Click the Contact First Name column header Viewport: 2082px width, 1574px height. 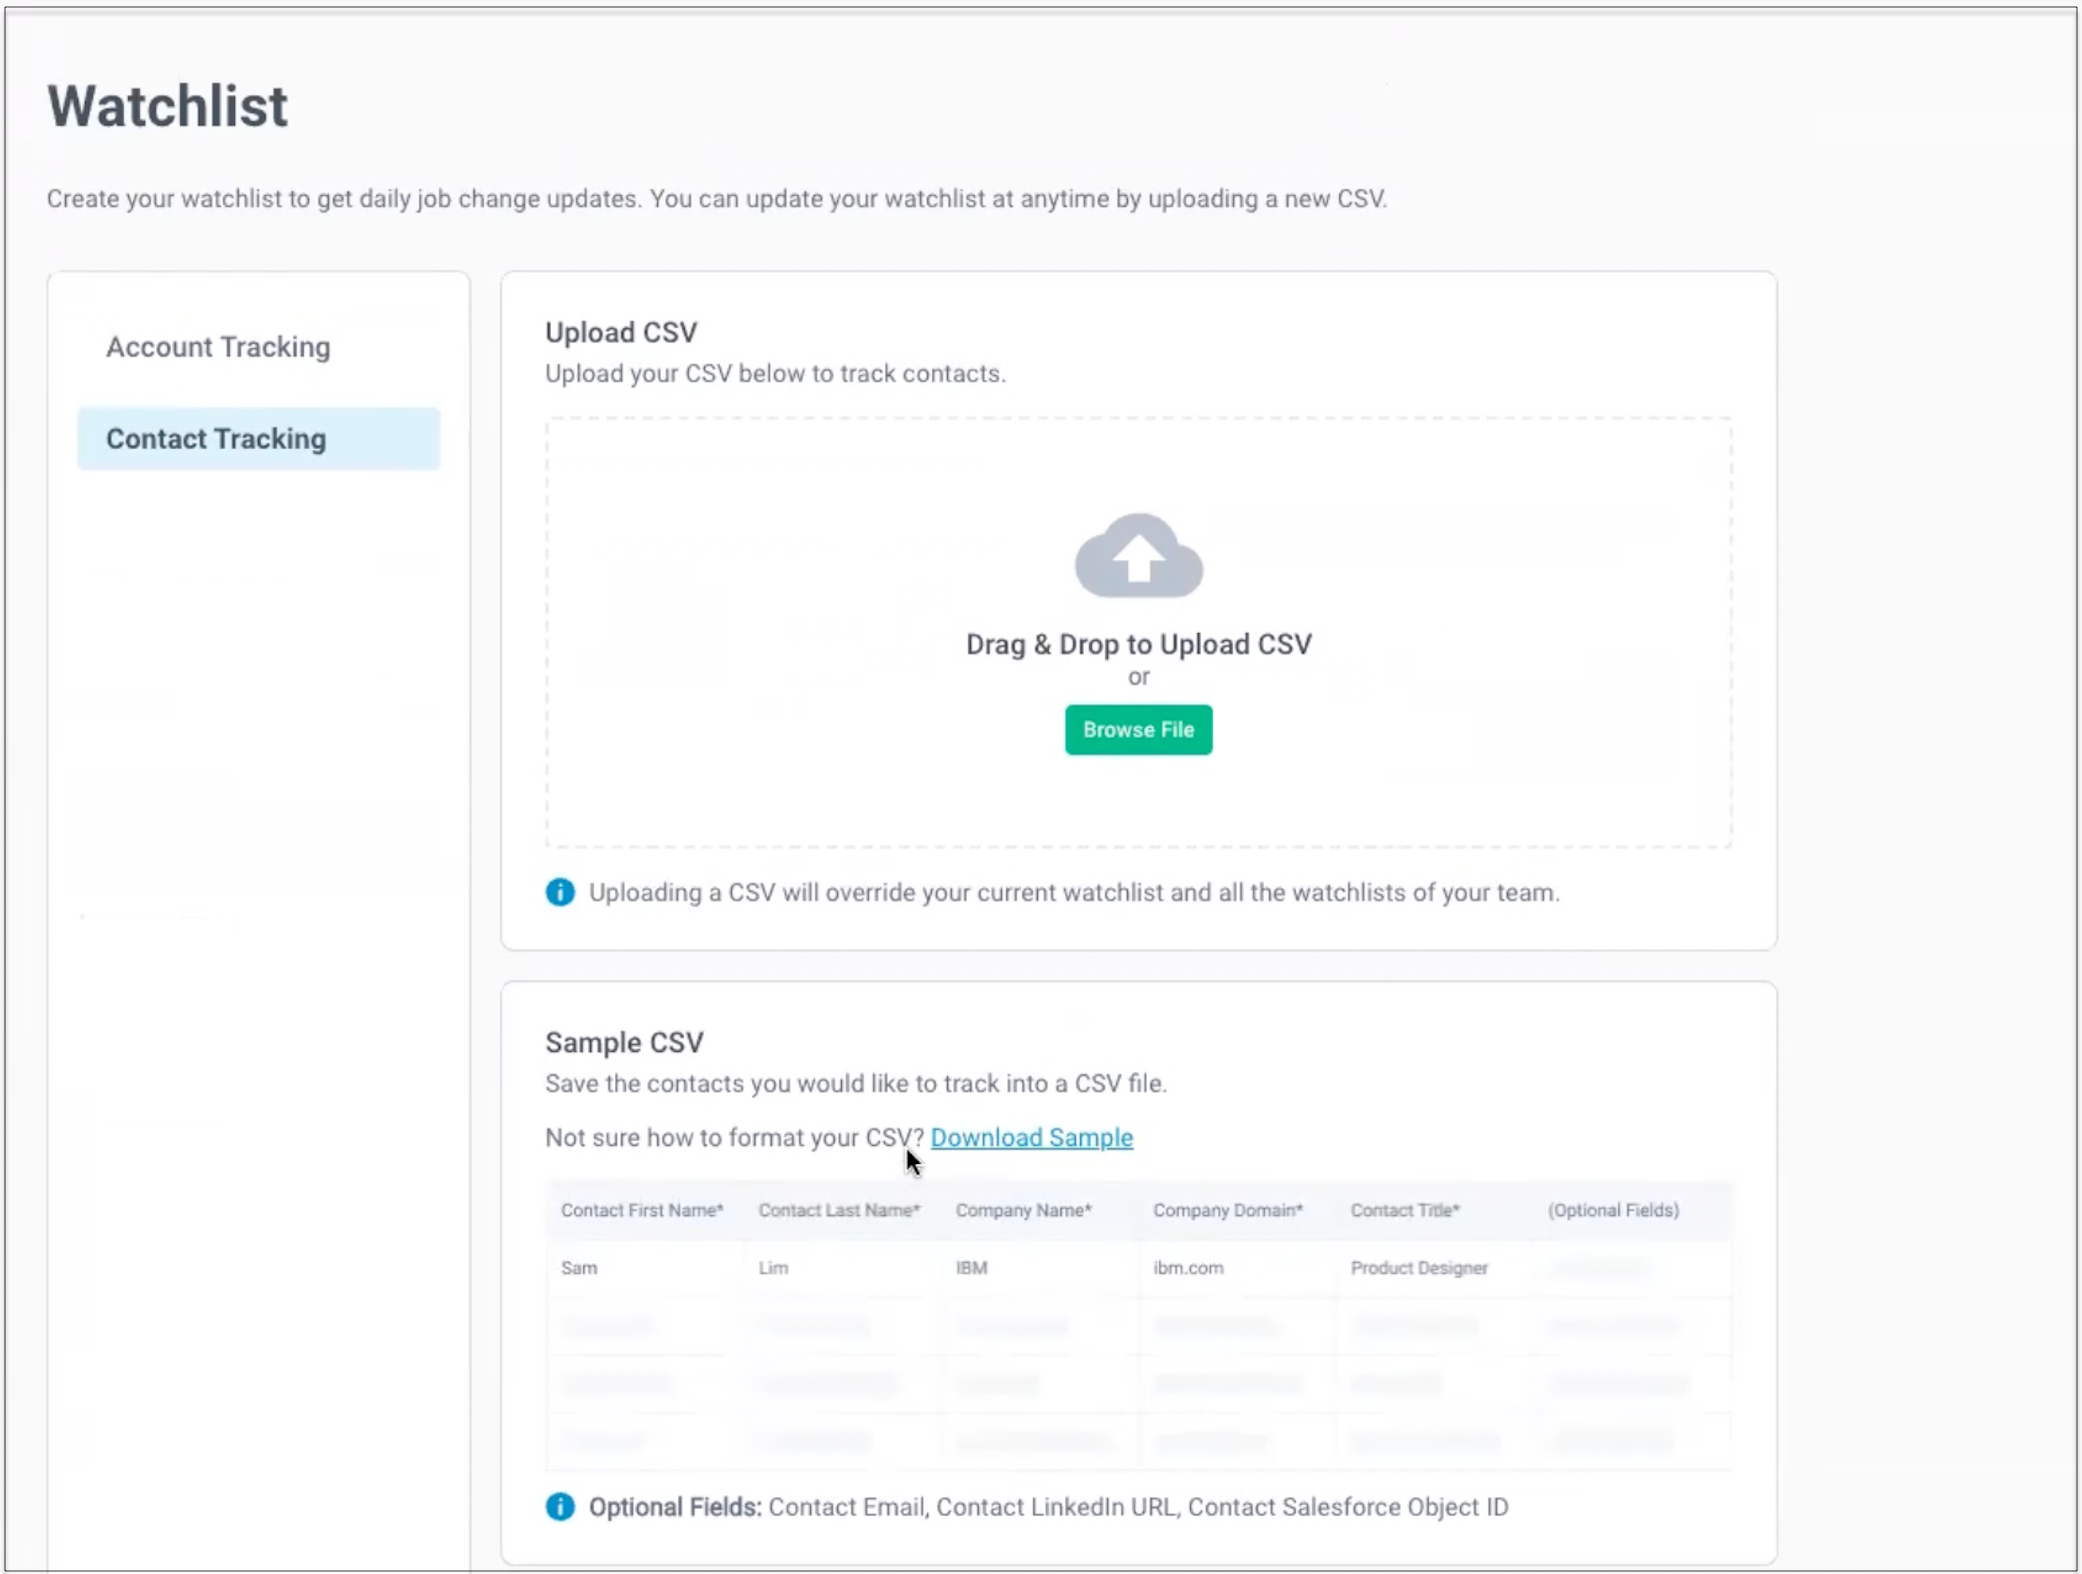[641, 1210]
